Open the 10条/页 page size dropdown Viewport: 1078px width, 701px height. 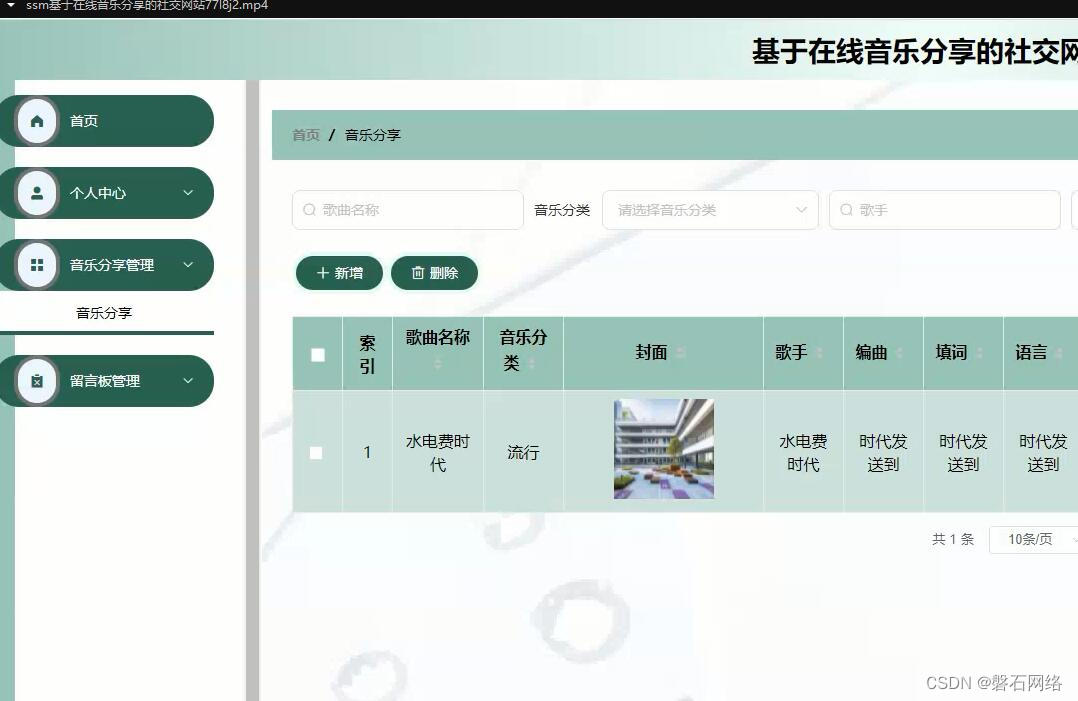click(1033, 539)
